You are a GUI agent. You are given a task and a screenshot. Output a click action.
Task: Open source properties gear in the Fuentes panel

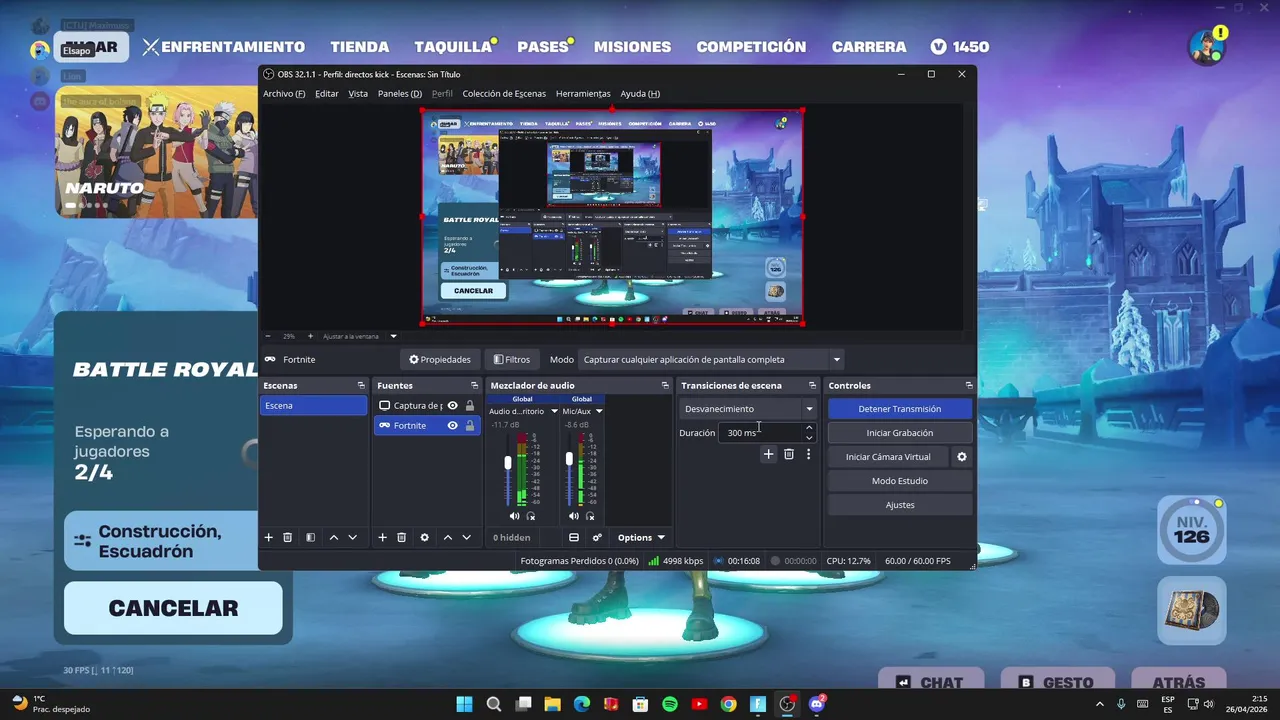425,538
